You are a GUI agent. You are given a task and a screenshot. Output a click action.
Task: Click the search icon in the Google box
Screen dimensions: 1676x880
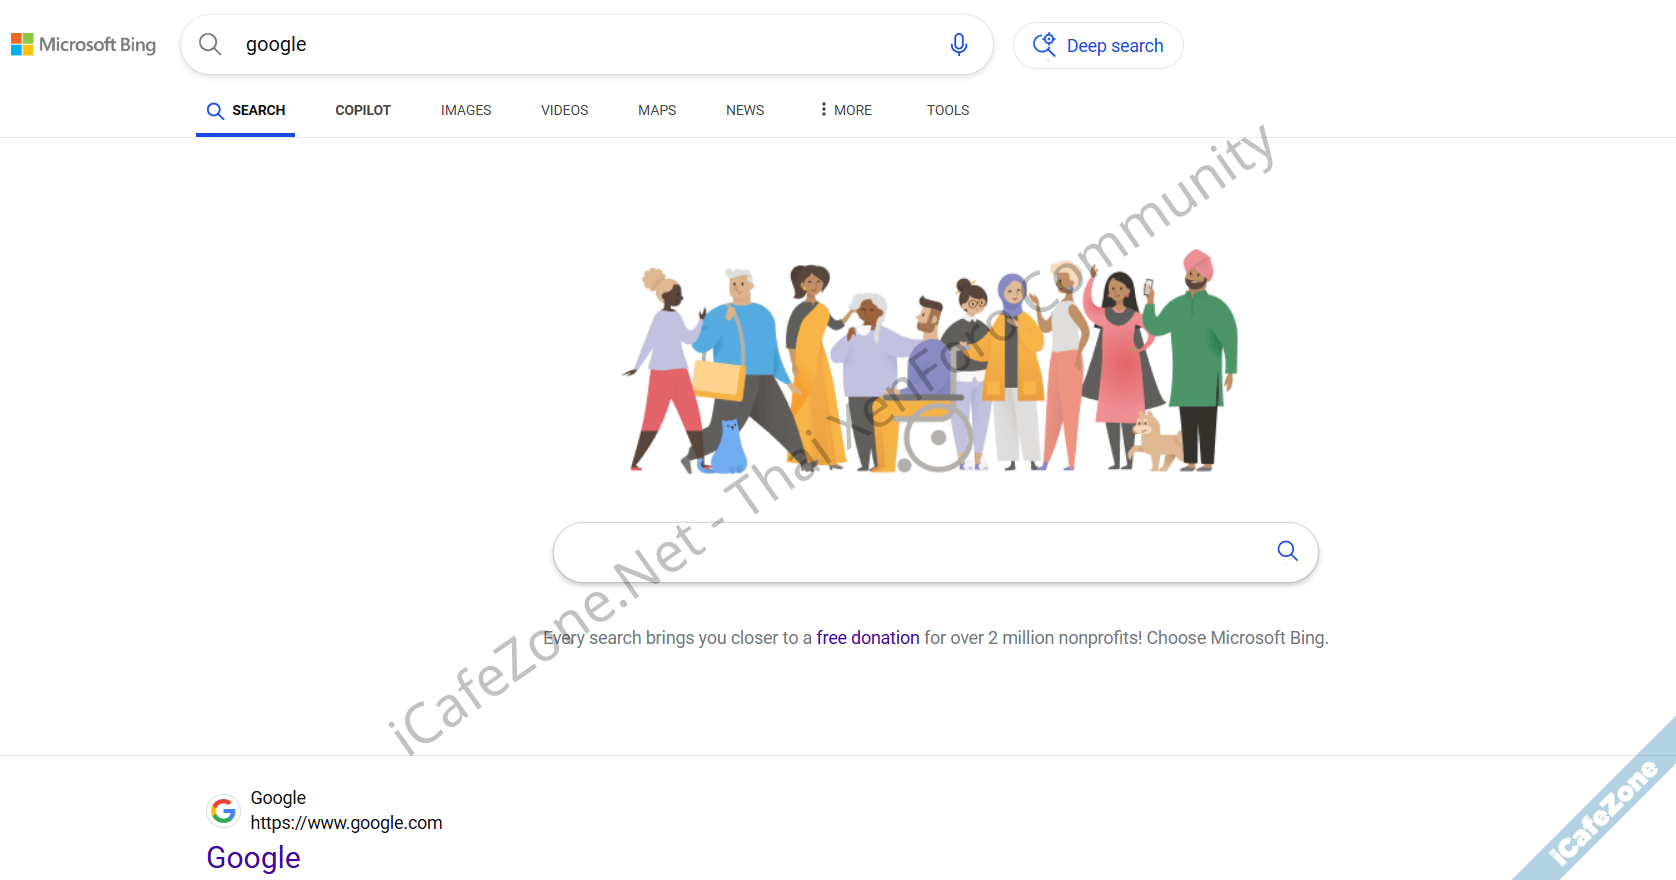(1287, 551)
